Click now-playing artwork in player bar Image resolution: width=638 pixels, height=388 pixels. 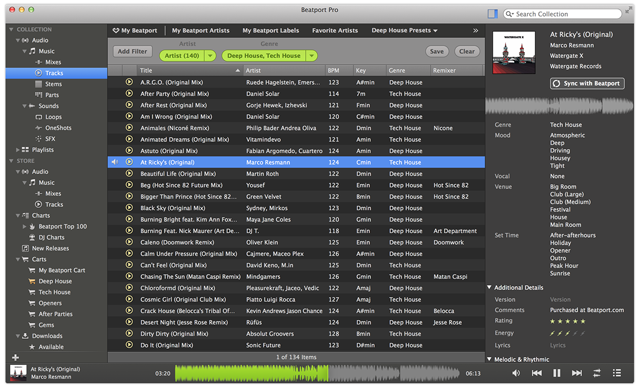(18, 373)
